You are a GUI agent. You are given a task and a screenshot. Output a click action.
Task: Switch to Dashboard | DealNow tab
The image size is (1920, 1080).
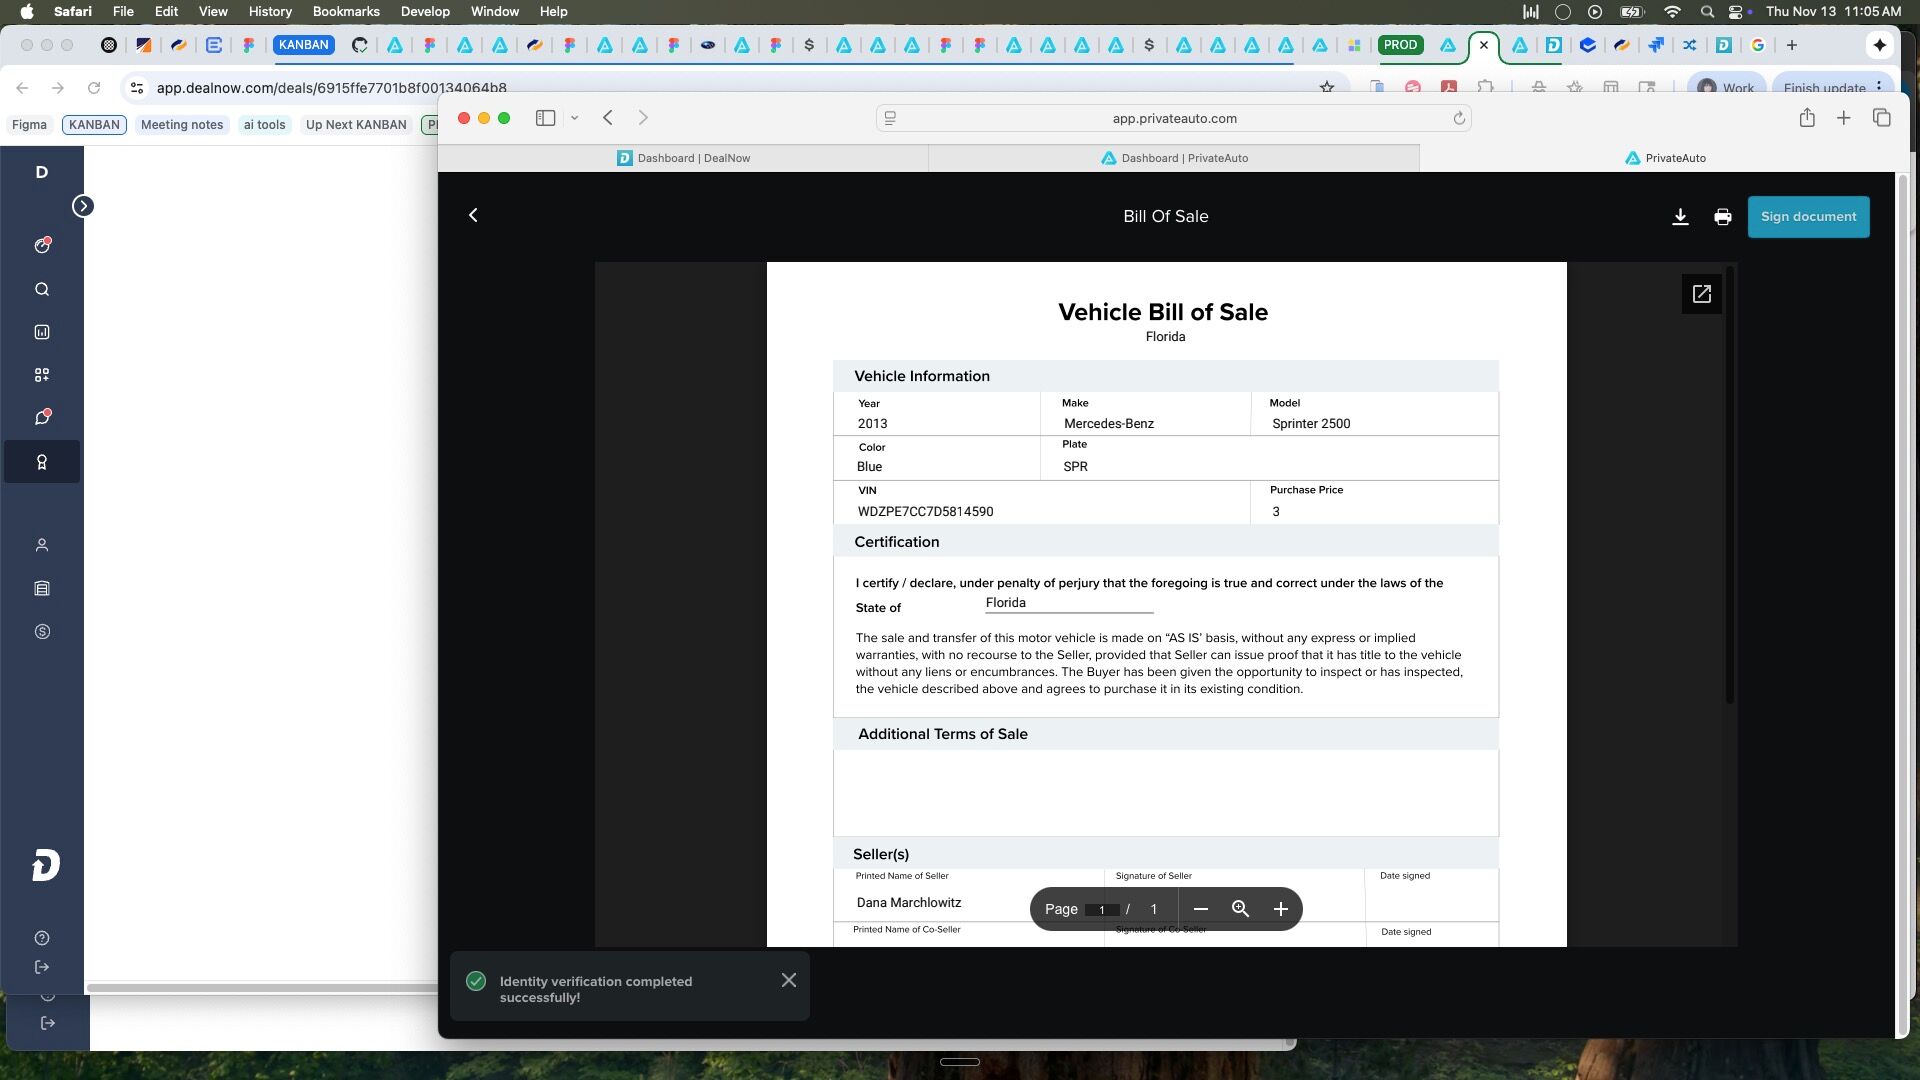[683, 158]
